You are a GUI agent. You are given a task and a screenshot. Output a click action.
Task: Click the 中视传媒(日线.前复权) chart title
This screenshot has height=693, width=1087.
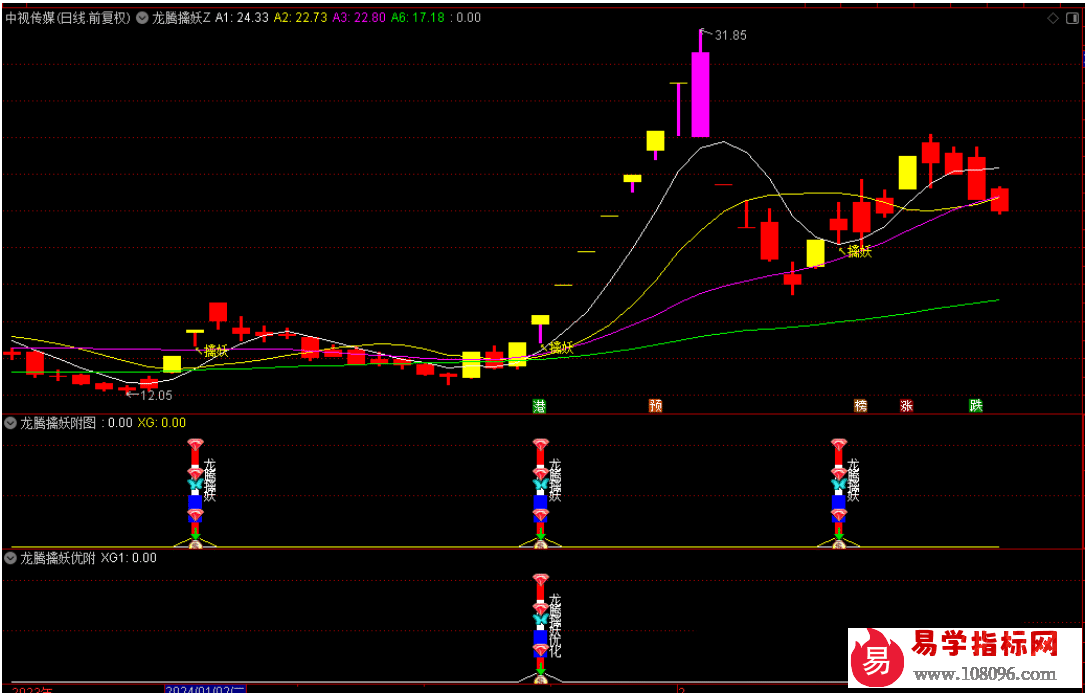pos(68,18)
